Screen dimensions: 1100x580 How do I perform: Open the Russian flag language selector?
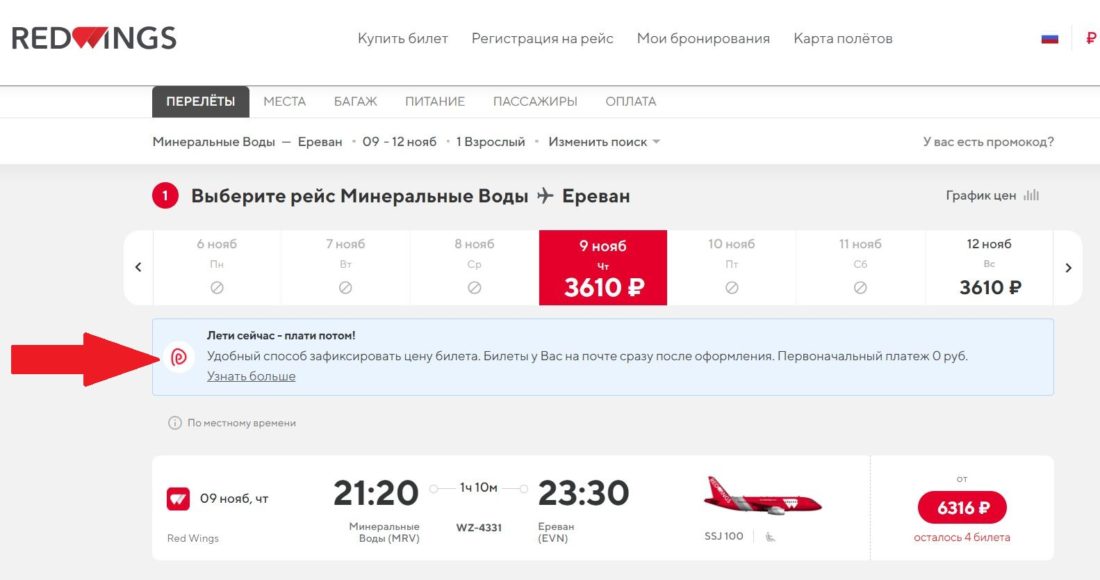pos(1050,37)
